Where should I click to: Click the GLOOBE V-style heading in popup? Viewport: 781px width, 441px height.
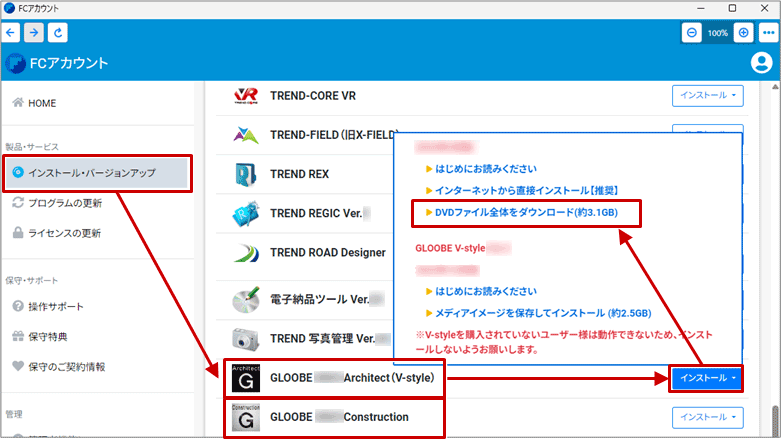(450, 248)
